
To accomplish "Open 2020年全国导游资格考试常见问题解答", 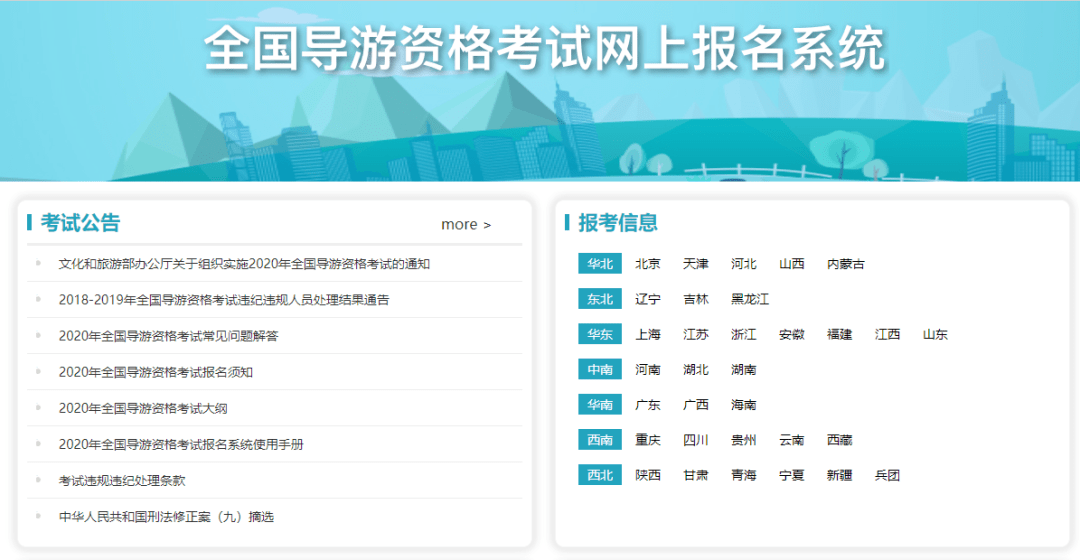I will click(x=168, y=336).
